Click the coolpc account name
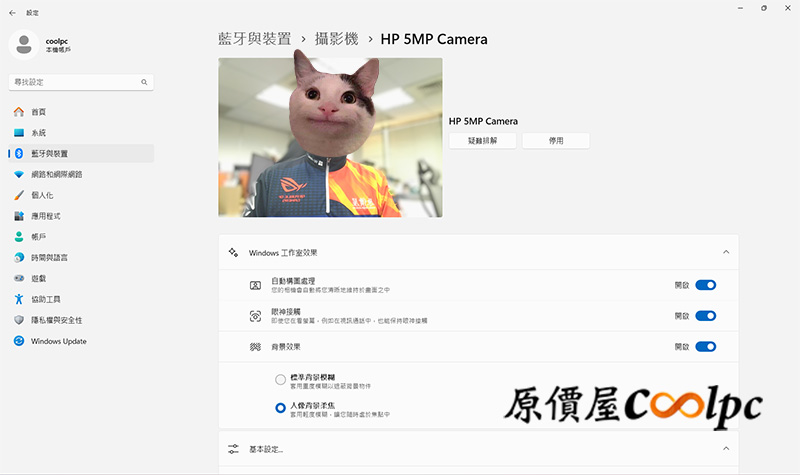Image resolution: width=800 pixels, height=475 pixels. point(57,41)
